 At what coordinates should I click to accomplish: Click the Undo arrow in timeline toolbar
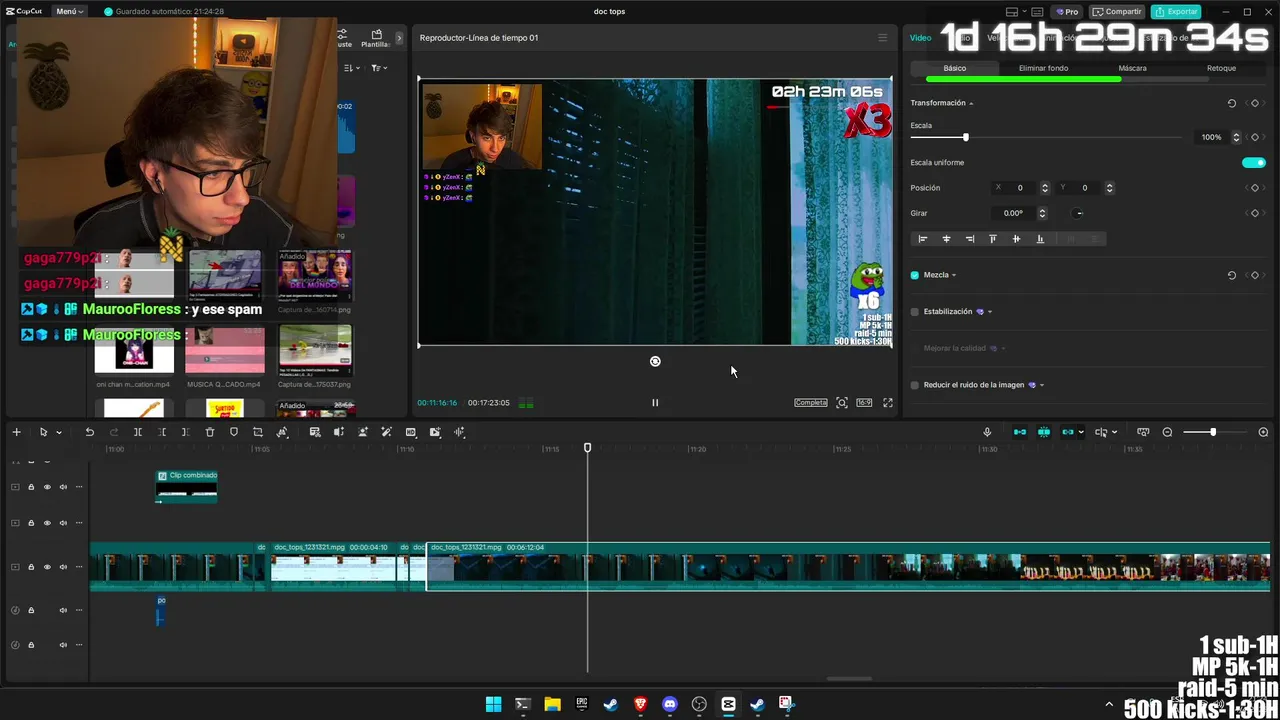89,432
